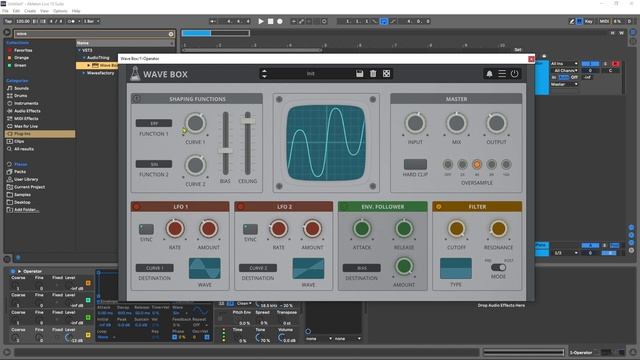This screenshot has height=360, width=640.
Task: Toggle the Filter section power indicator
Action: click(439, 207)
